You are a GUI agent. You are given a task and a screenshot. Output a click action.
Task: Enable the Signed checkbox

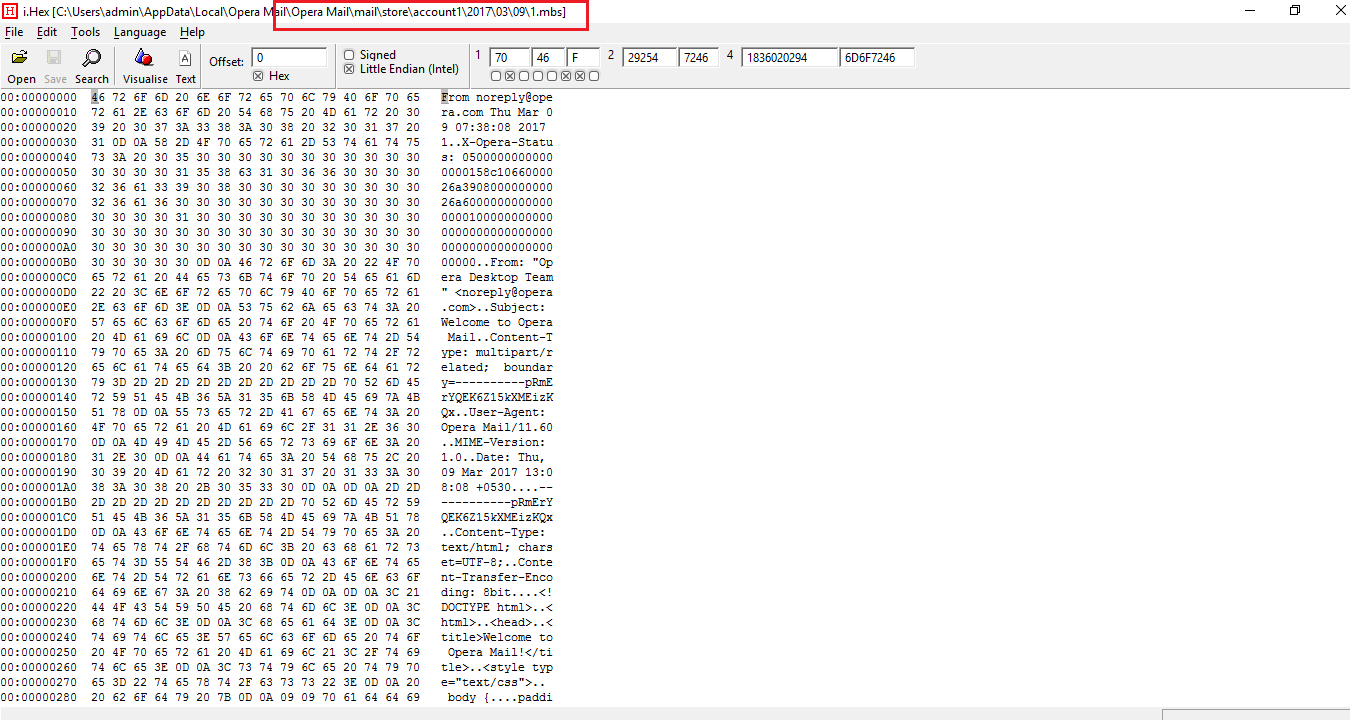click(x=349, y=55)
